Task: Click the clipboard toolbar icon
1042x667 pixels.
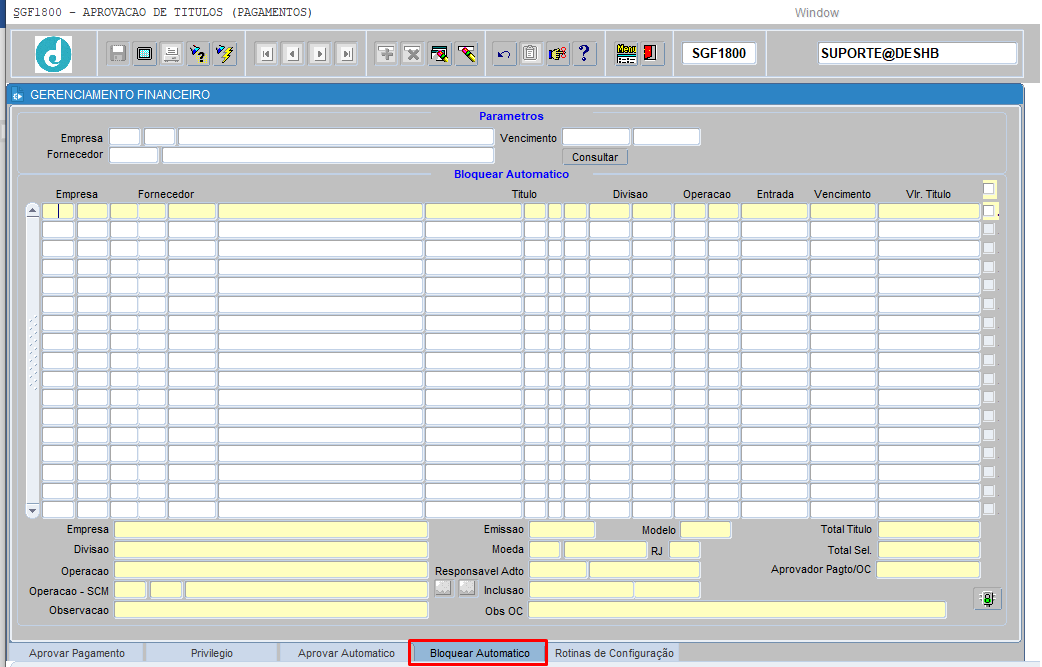Action: (x=530, y=54)
